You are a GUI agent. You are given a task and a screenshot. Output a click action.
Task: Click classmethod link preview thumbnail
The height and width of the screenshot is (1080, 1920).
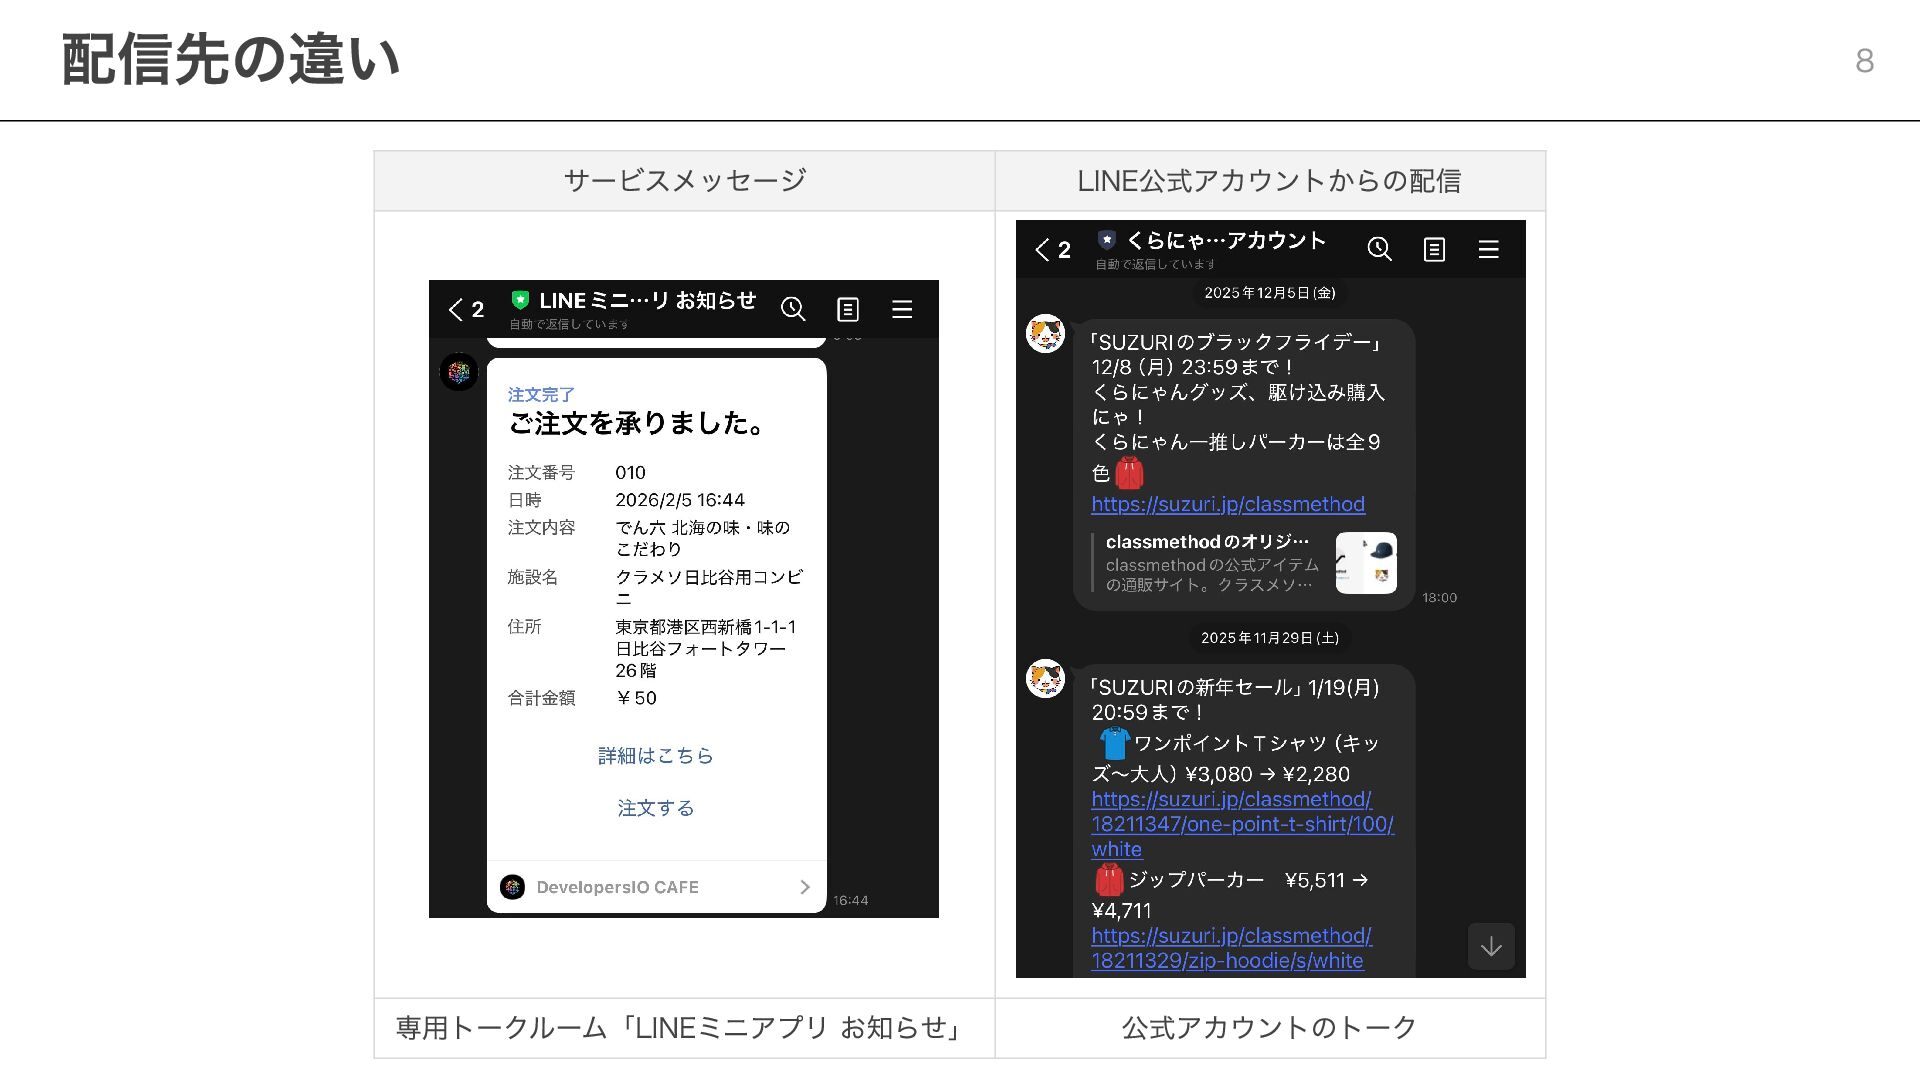(x=1366, y=563)
